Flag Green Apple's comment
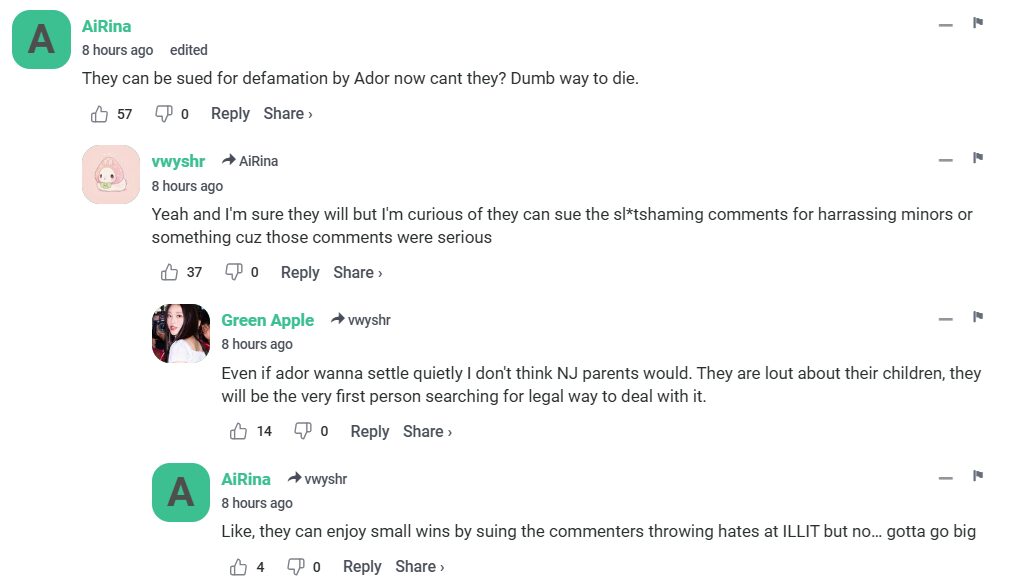The height and width of the screenshot is (587, 1009). click(x=978, y=317)
